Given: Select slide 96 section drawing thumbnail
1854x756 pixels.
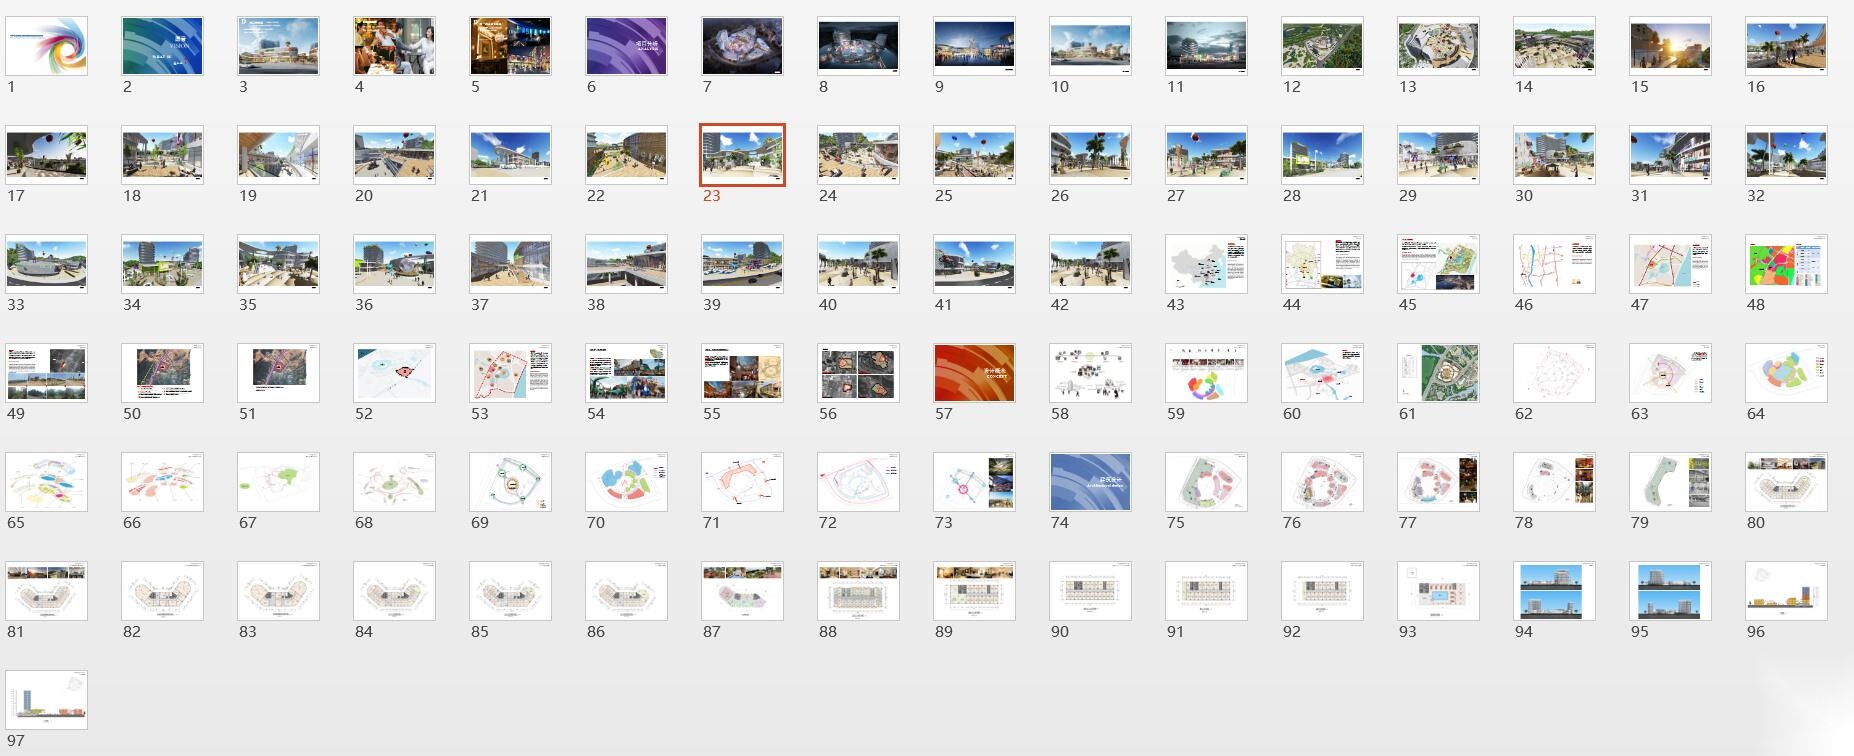Looking at the screenshot, I should 1786,591.
